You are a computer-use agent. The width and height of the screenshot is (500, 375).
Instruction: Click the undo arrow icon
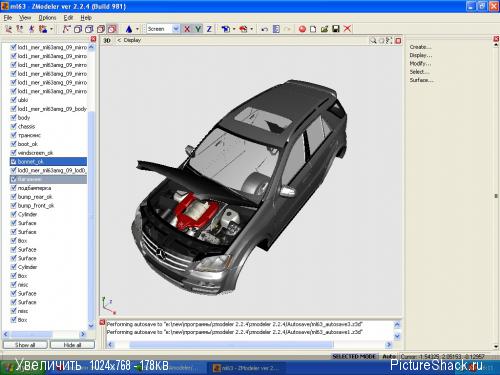pos(264,29)
